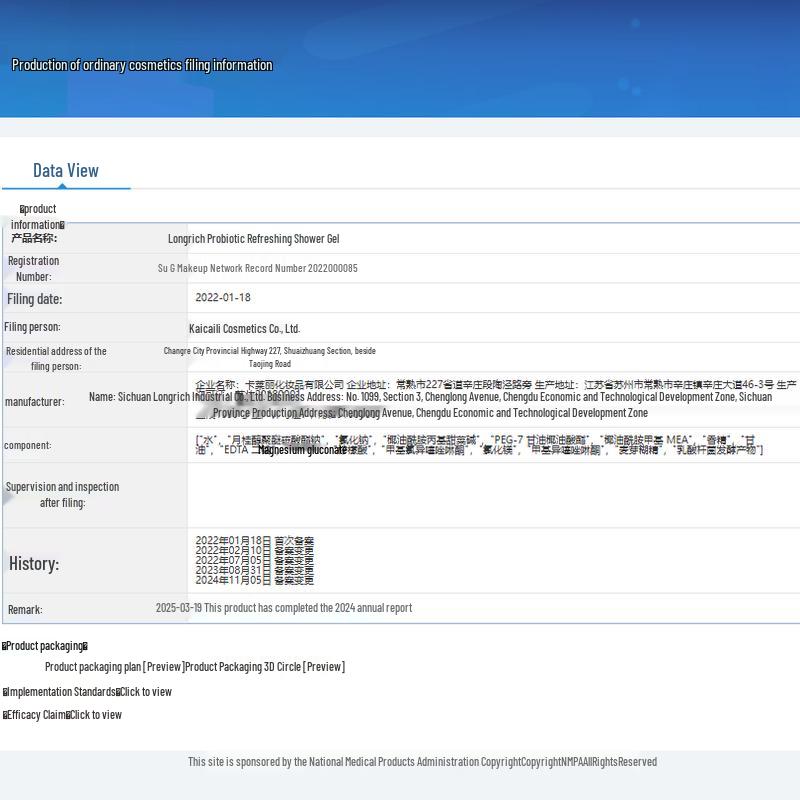Click the Sichuan Longrich manufacturer details
The height and width of the screenshot is (800, 800).
(x=430, y=404)
